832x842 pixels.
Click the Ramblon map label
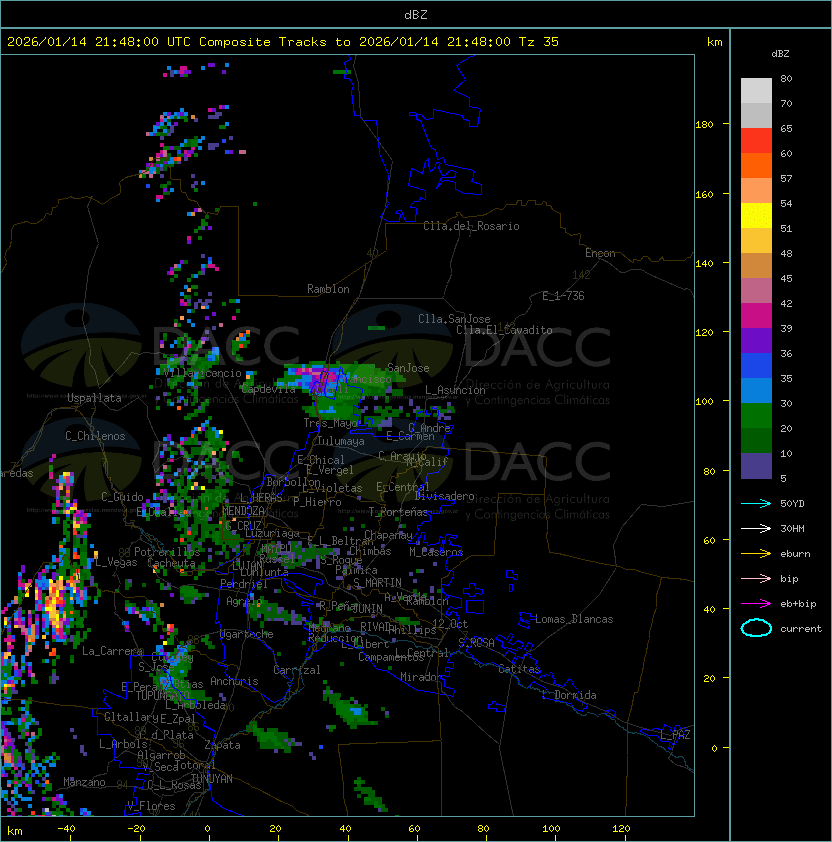(328, 289)
